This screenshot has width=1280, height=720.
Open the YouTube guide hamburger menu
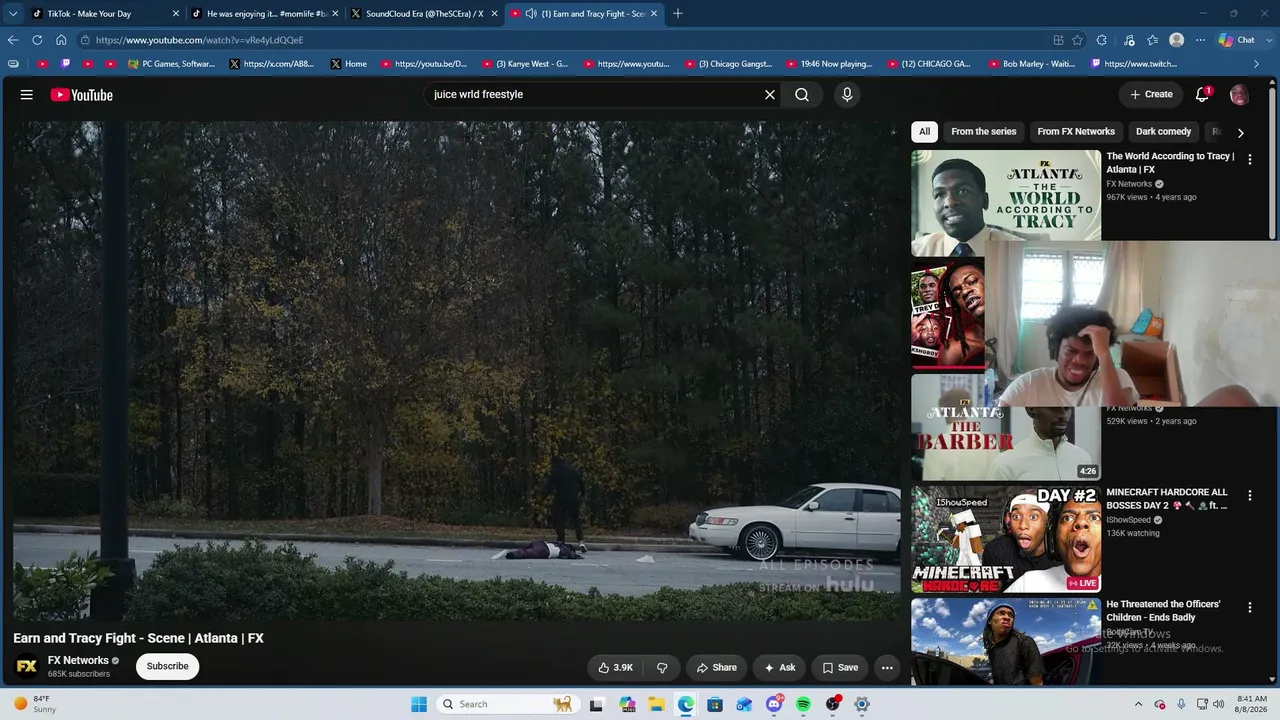coord(27,95)
